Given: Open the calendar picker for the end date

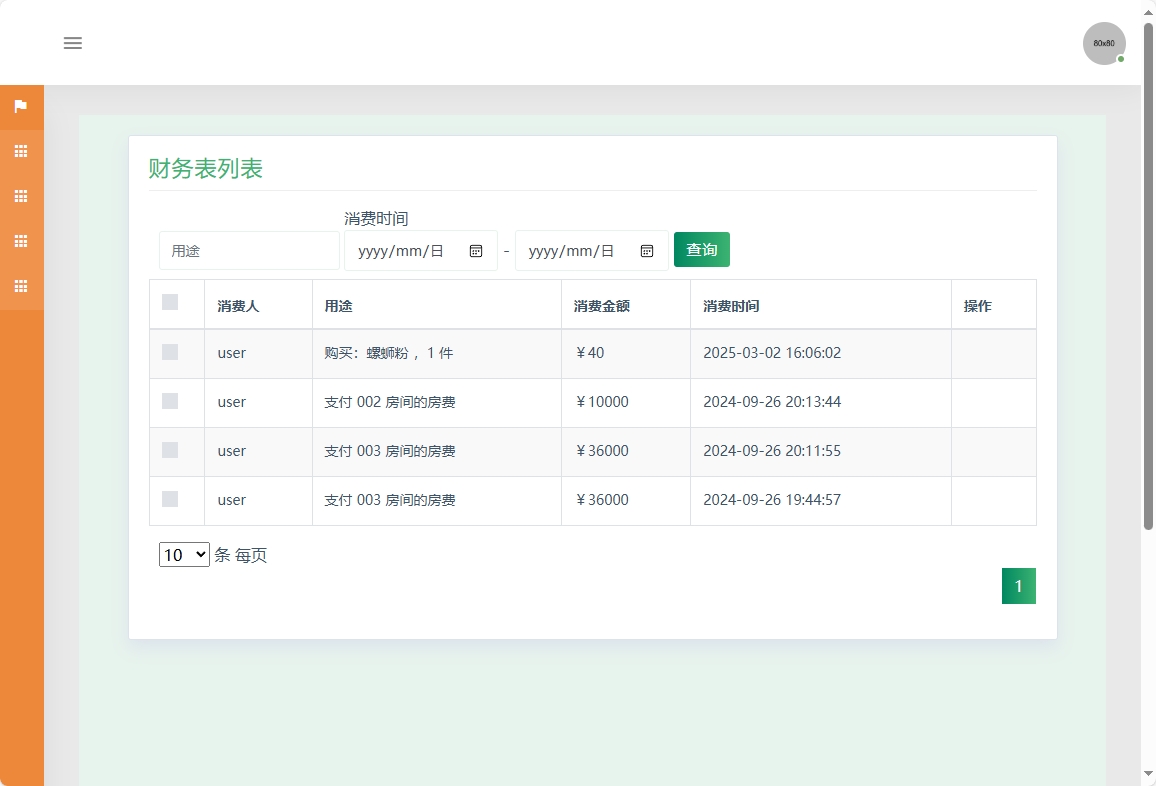Looking at the screenshot, I should [648, 250].
